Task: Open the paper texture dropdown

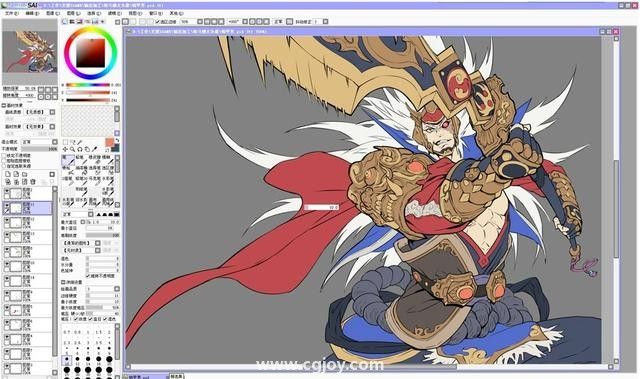Action: point(40,112)
